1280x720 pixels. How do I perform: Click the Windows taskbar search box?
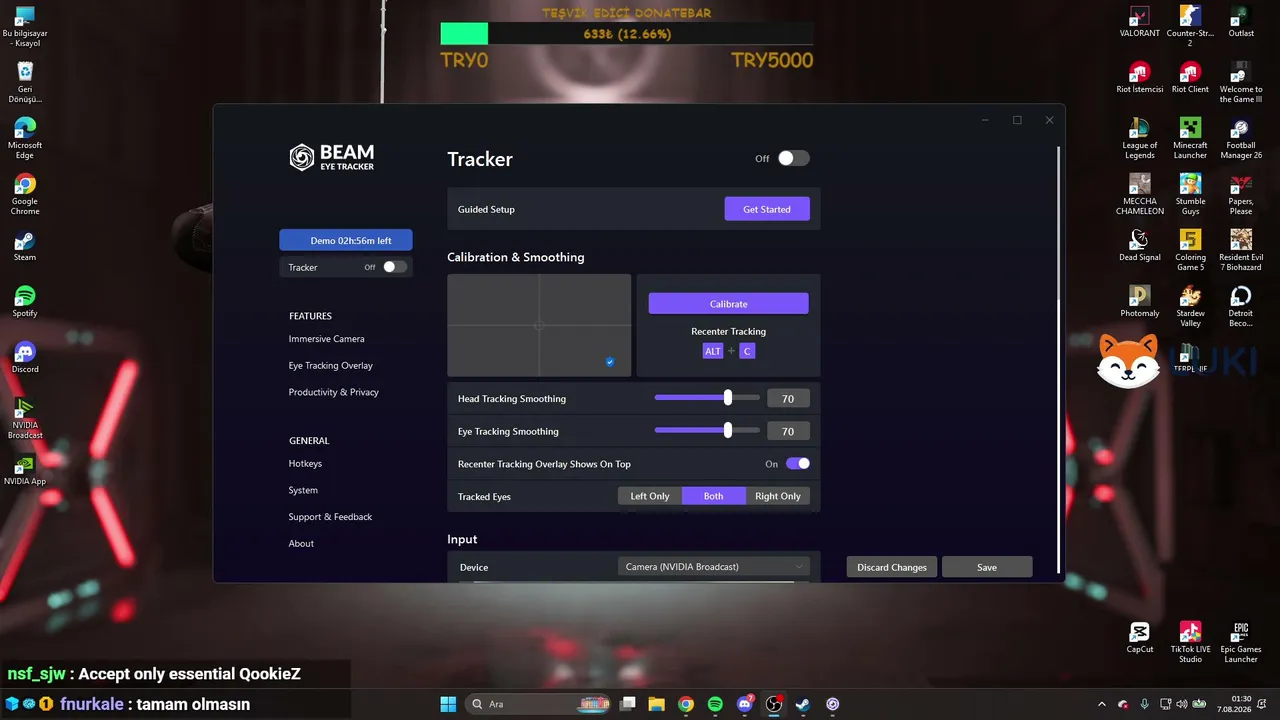coord(537,704)
